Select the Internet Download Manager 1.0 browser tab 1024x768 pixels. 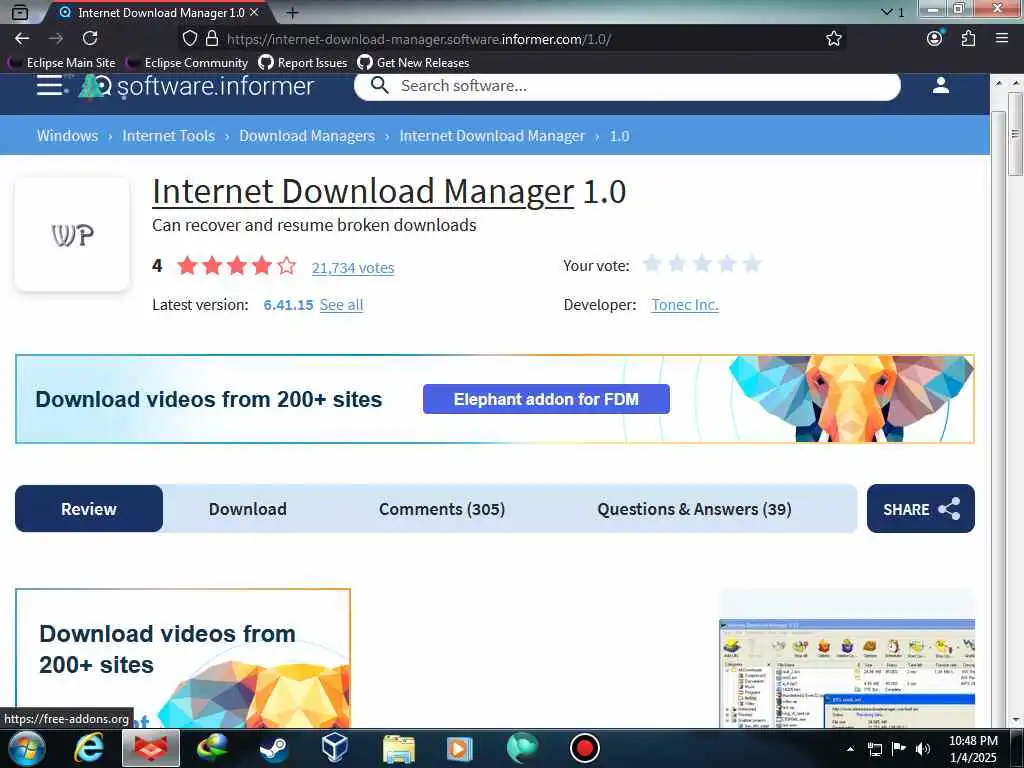tap(157, 12)
